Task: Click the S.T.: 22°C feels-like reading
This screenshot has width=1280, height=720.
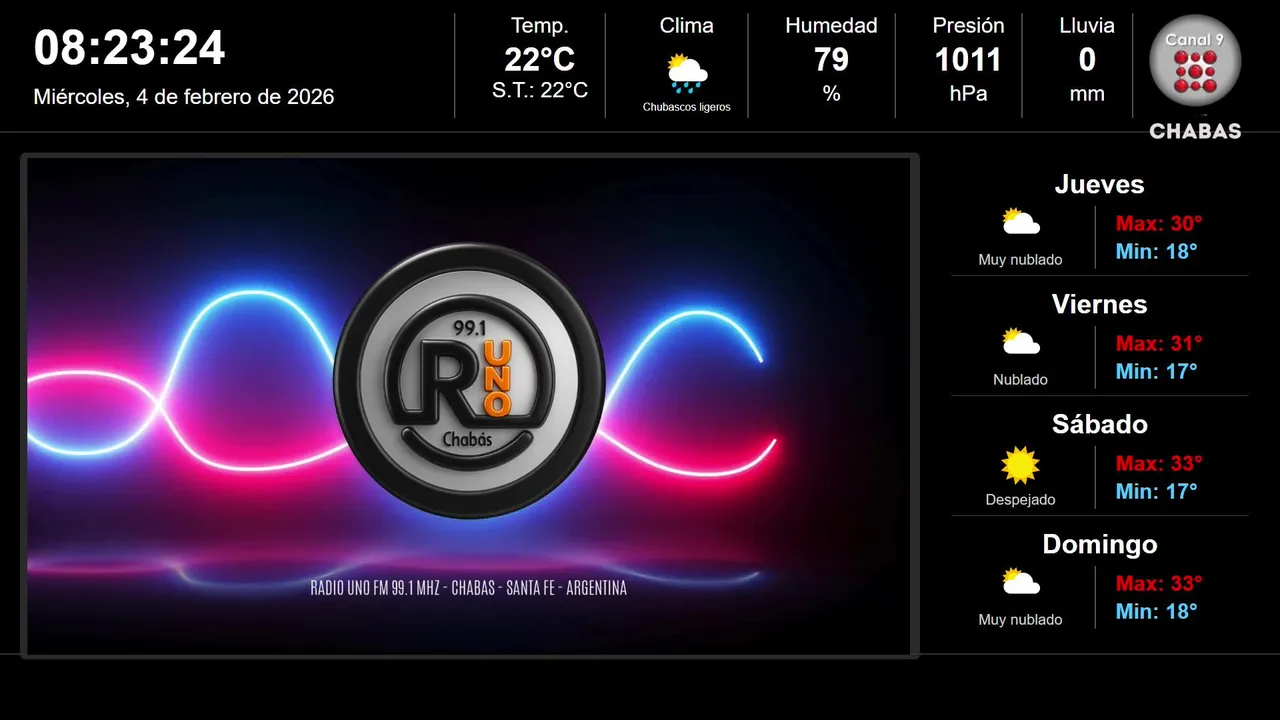Action: [x=540, y=91]
